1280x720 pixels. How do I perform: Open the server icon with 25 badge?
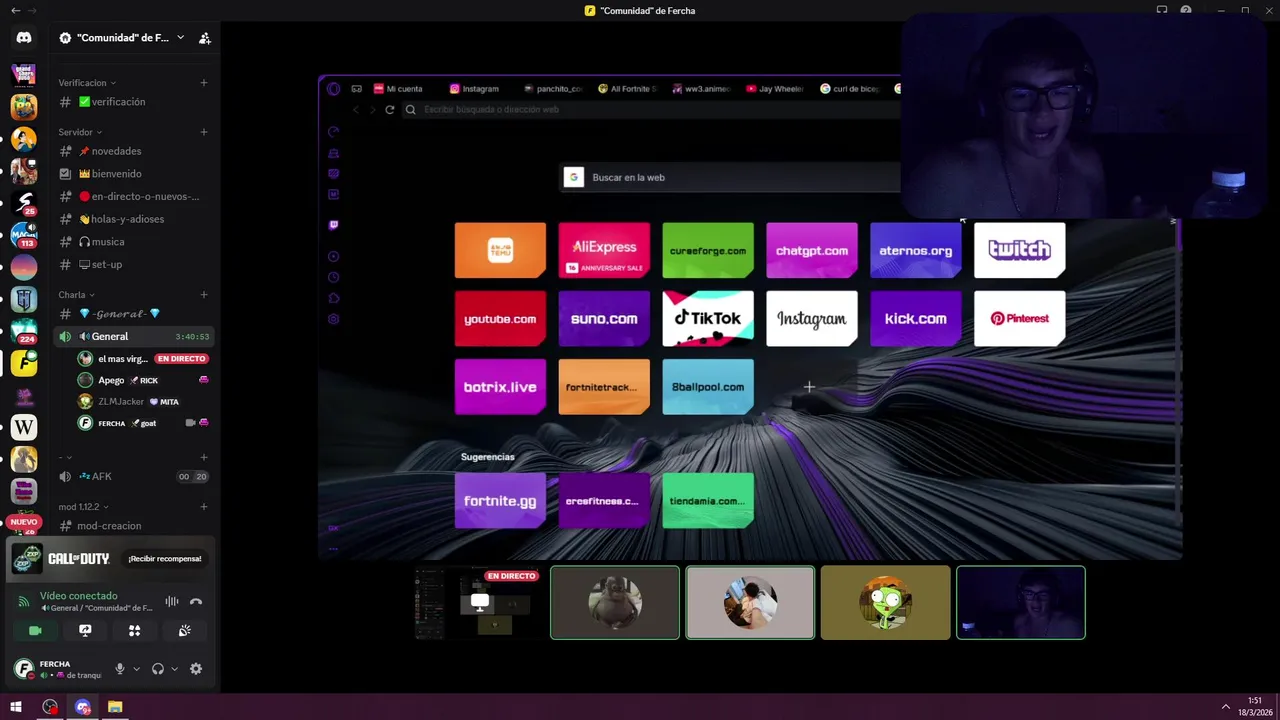point(24,202)
